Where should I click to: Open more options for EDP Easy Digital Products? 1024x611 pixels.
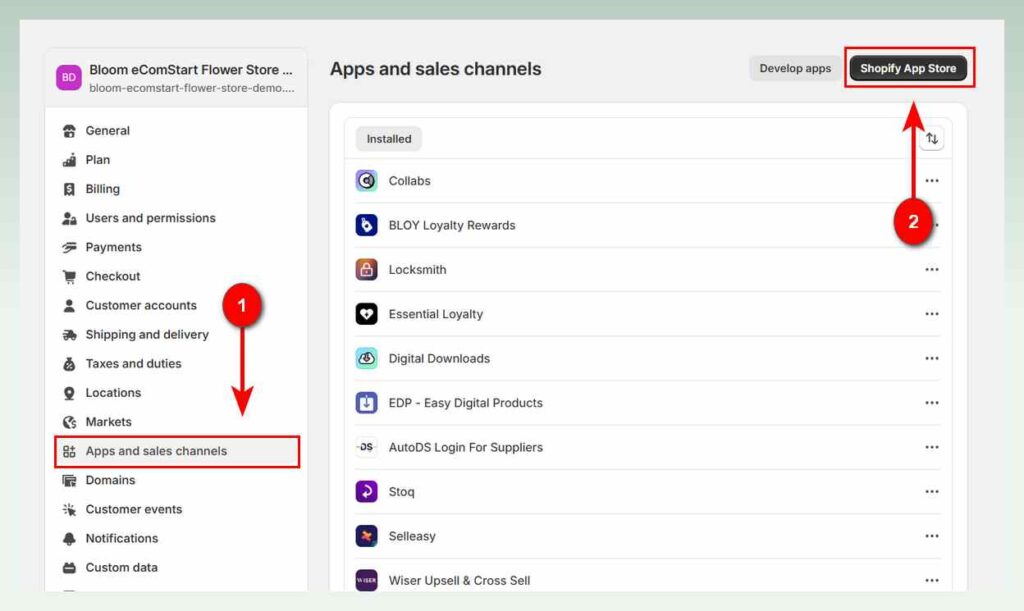pos(931,402)
